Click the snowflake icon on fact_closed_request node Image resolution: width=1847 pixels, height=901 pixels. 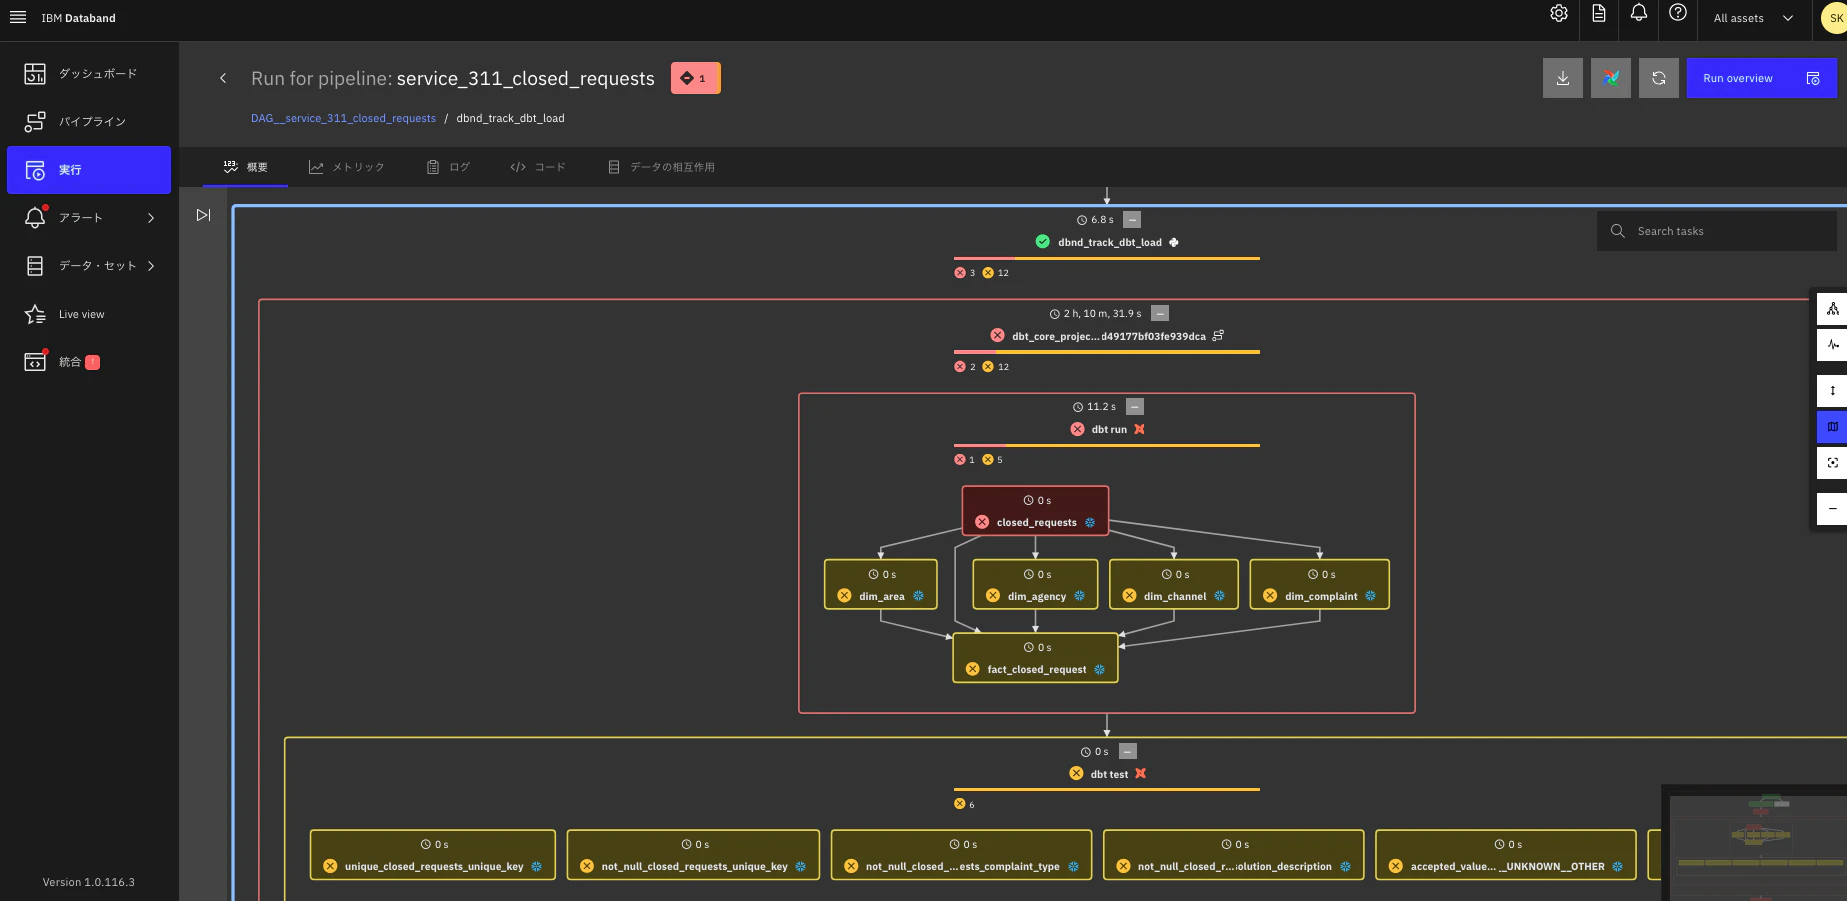[x=1099, y=670]
